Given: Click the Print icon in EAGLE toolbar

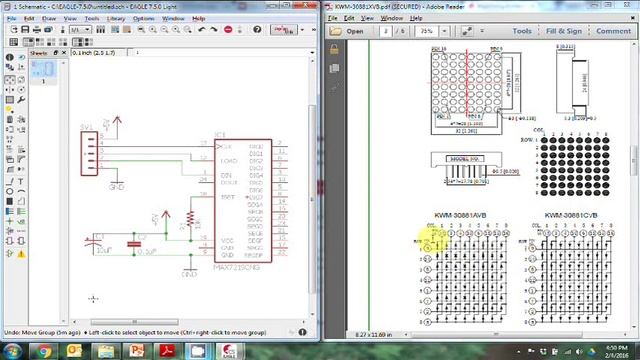Looking at the screenshot, I should (37, 29).
